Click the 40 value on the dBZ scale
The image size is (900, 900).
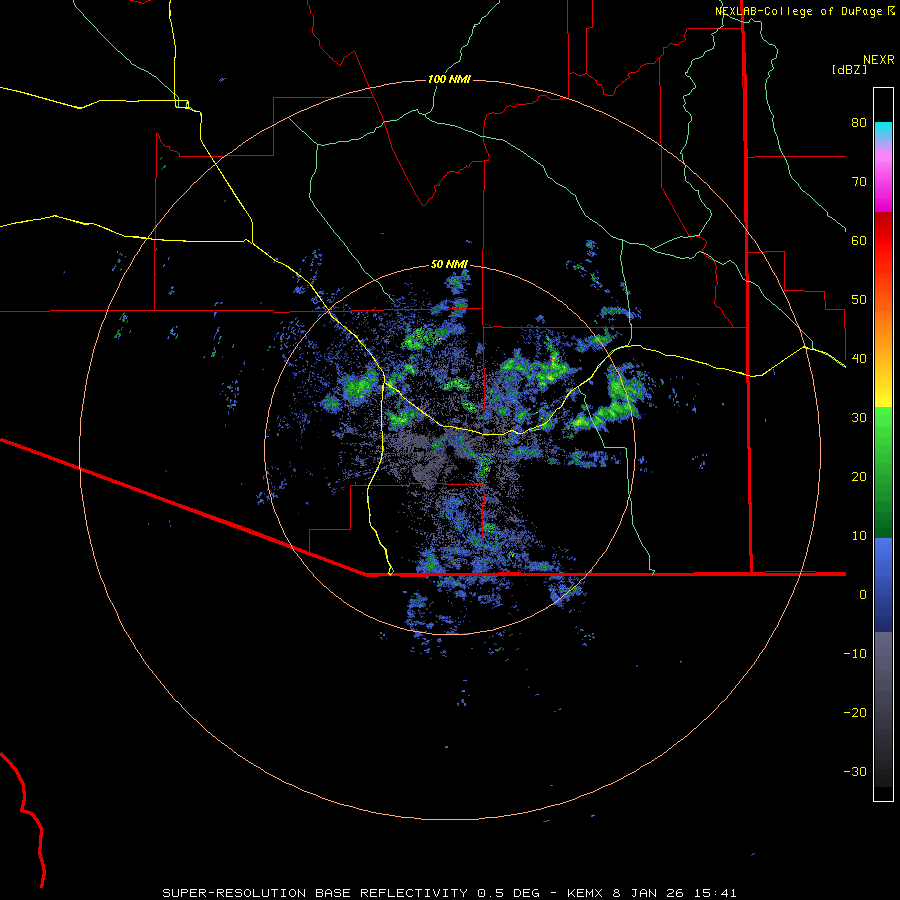click(x=859, y=359)
